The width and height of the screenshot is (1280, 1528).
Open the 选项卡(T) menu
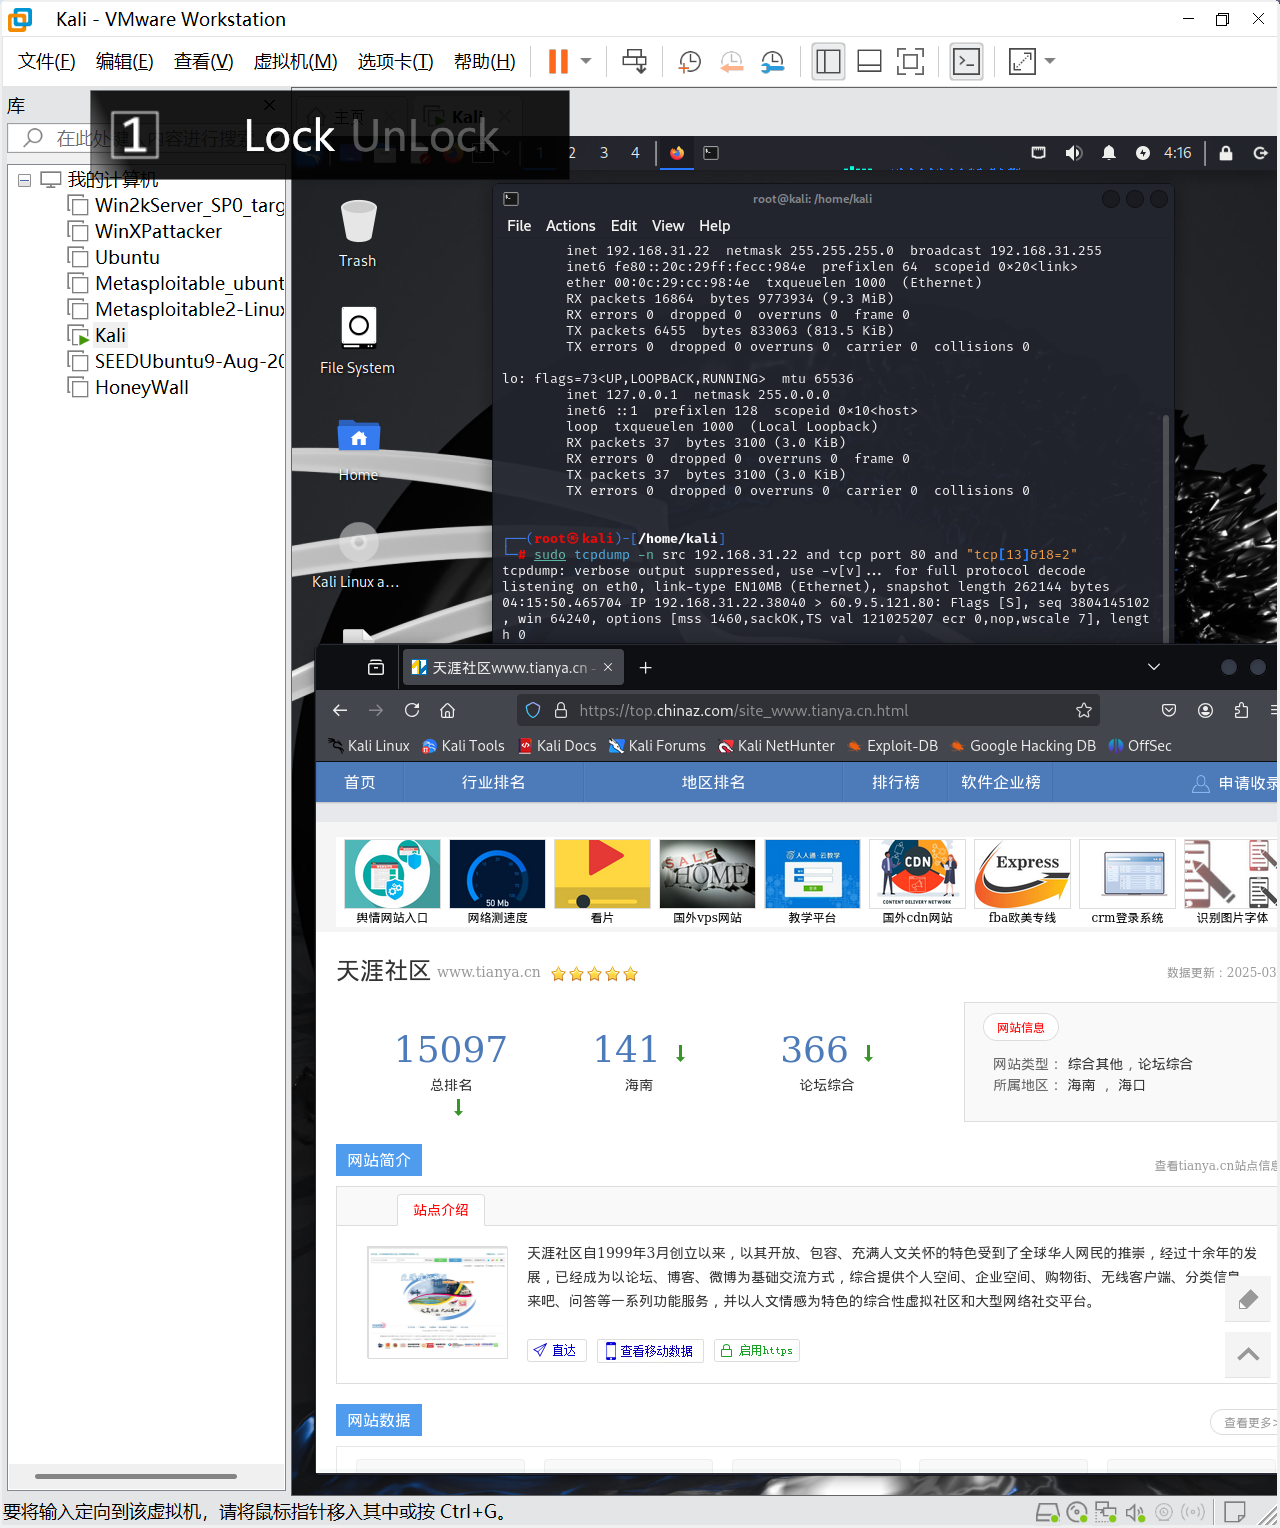coord(396,61)
